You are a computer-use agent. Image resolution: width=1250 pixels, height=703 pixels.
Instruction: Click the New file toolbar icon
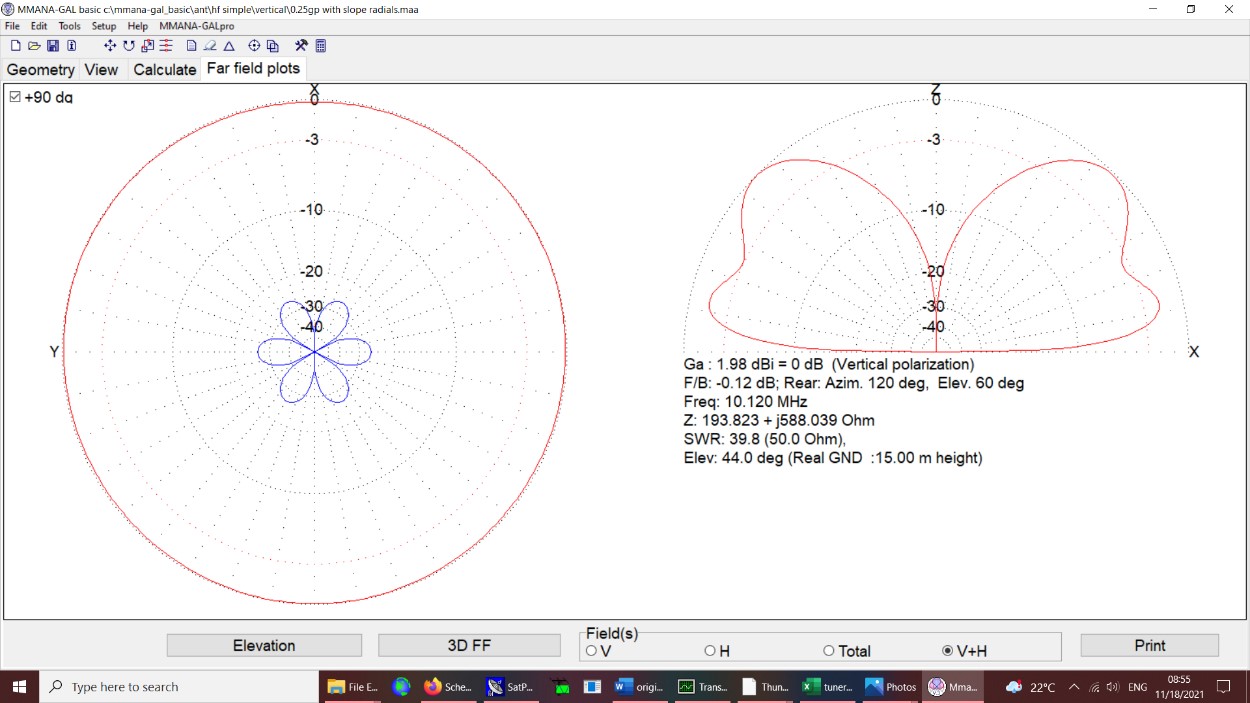(x=15, y=46)
